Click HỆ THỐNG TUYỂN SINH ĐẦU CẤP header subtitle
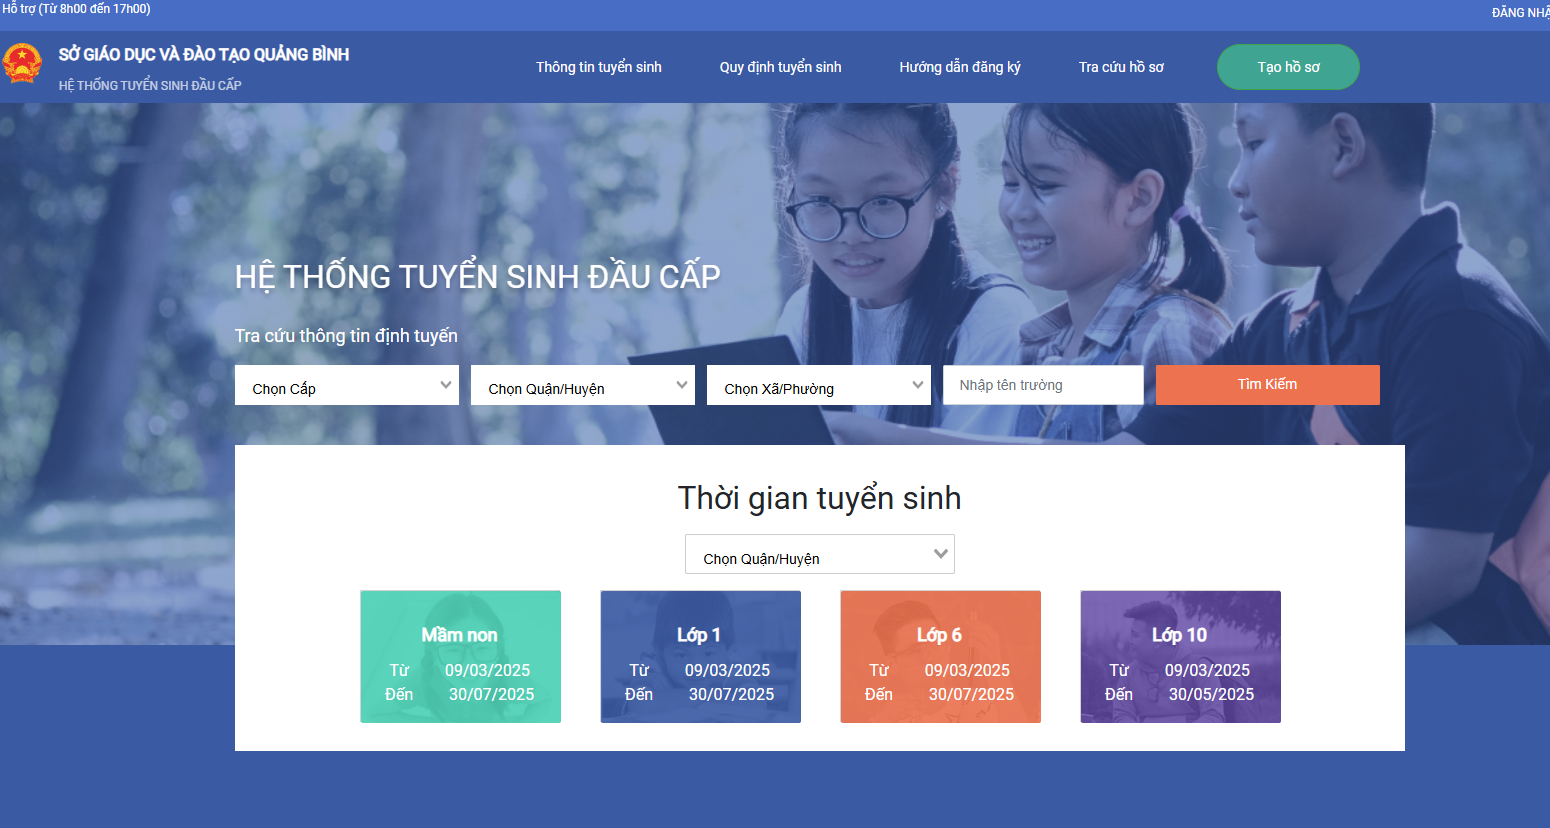The width and height of the screenshot is (1550, 828). pos(150,85)
